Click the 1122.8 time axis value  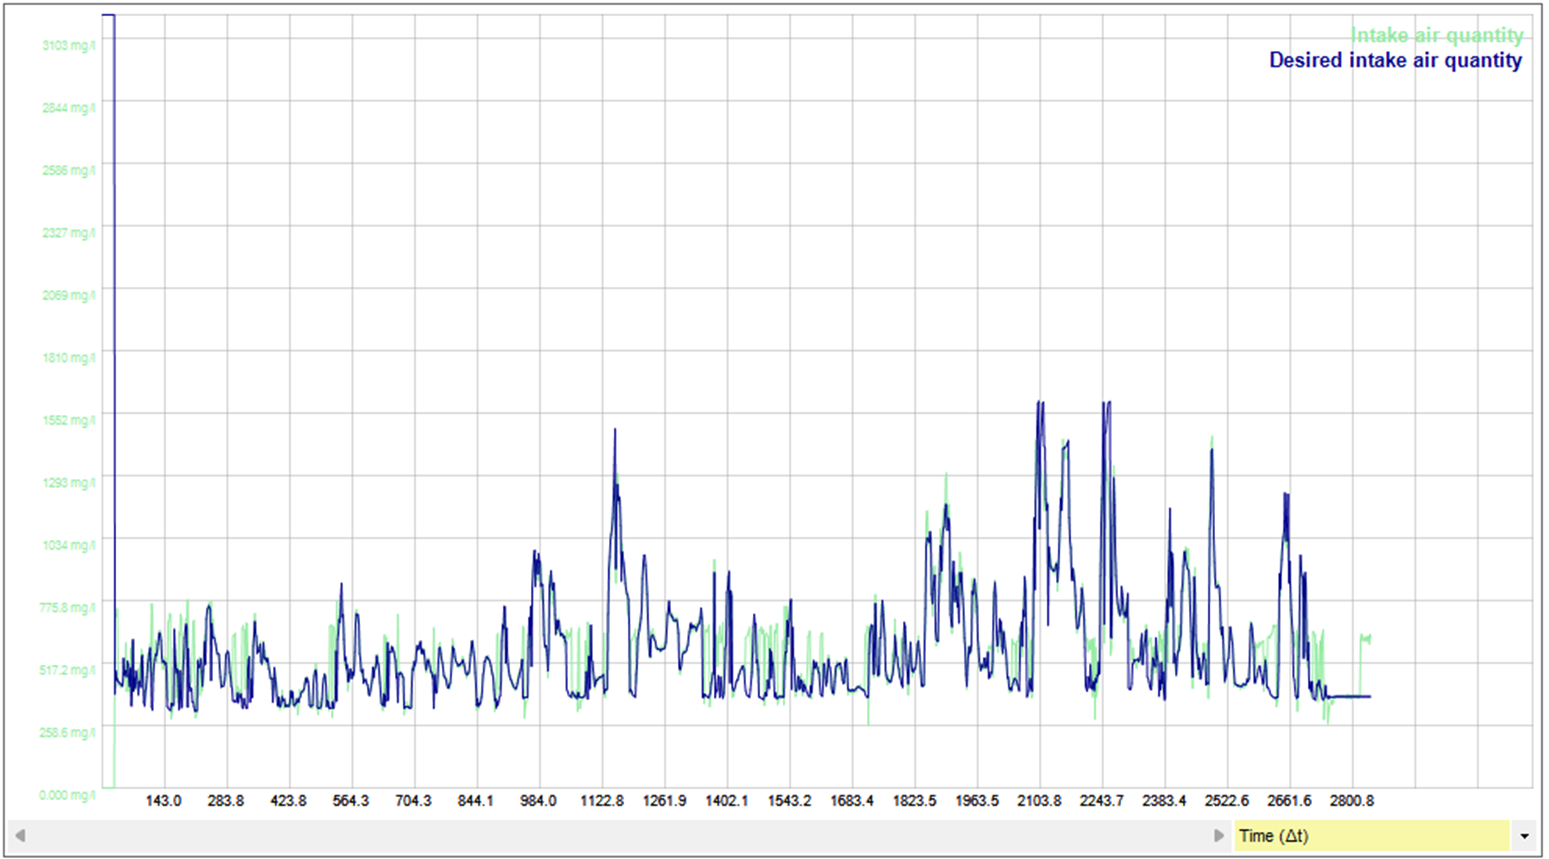[x=602, y=801]
